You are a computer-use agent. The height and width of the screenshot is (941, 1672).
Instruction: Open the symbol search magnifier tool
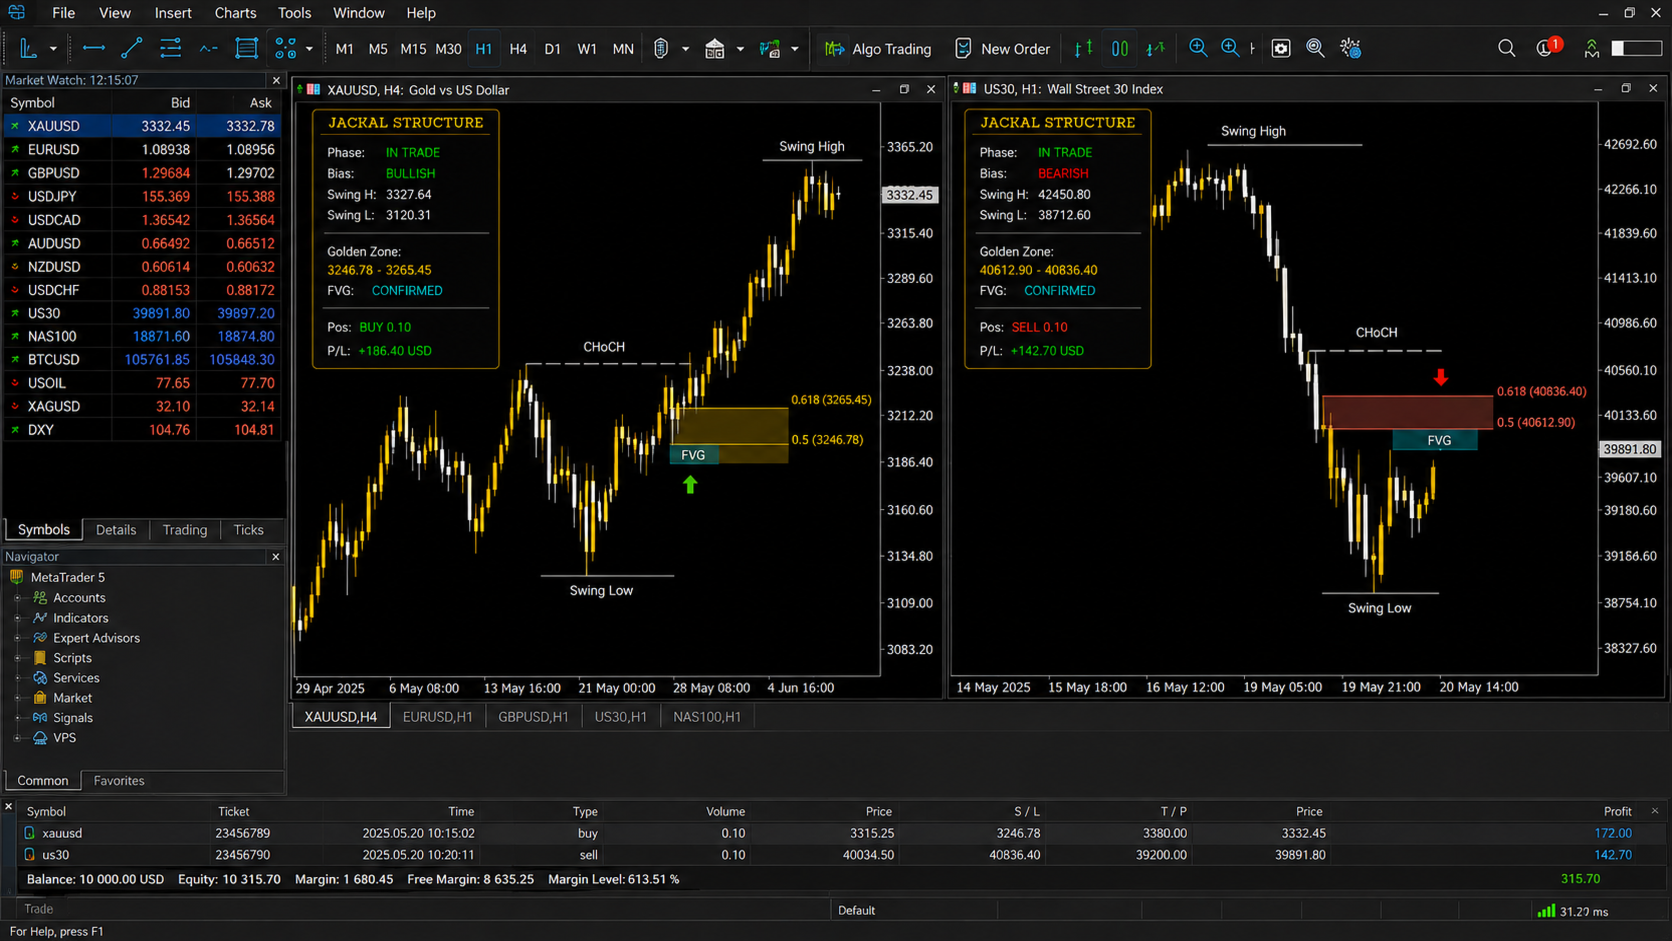click(1316, 48)
